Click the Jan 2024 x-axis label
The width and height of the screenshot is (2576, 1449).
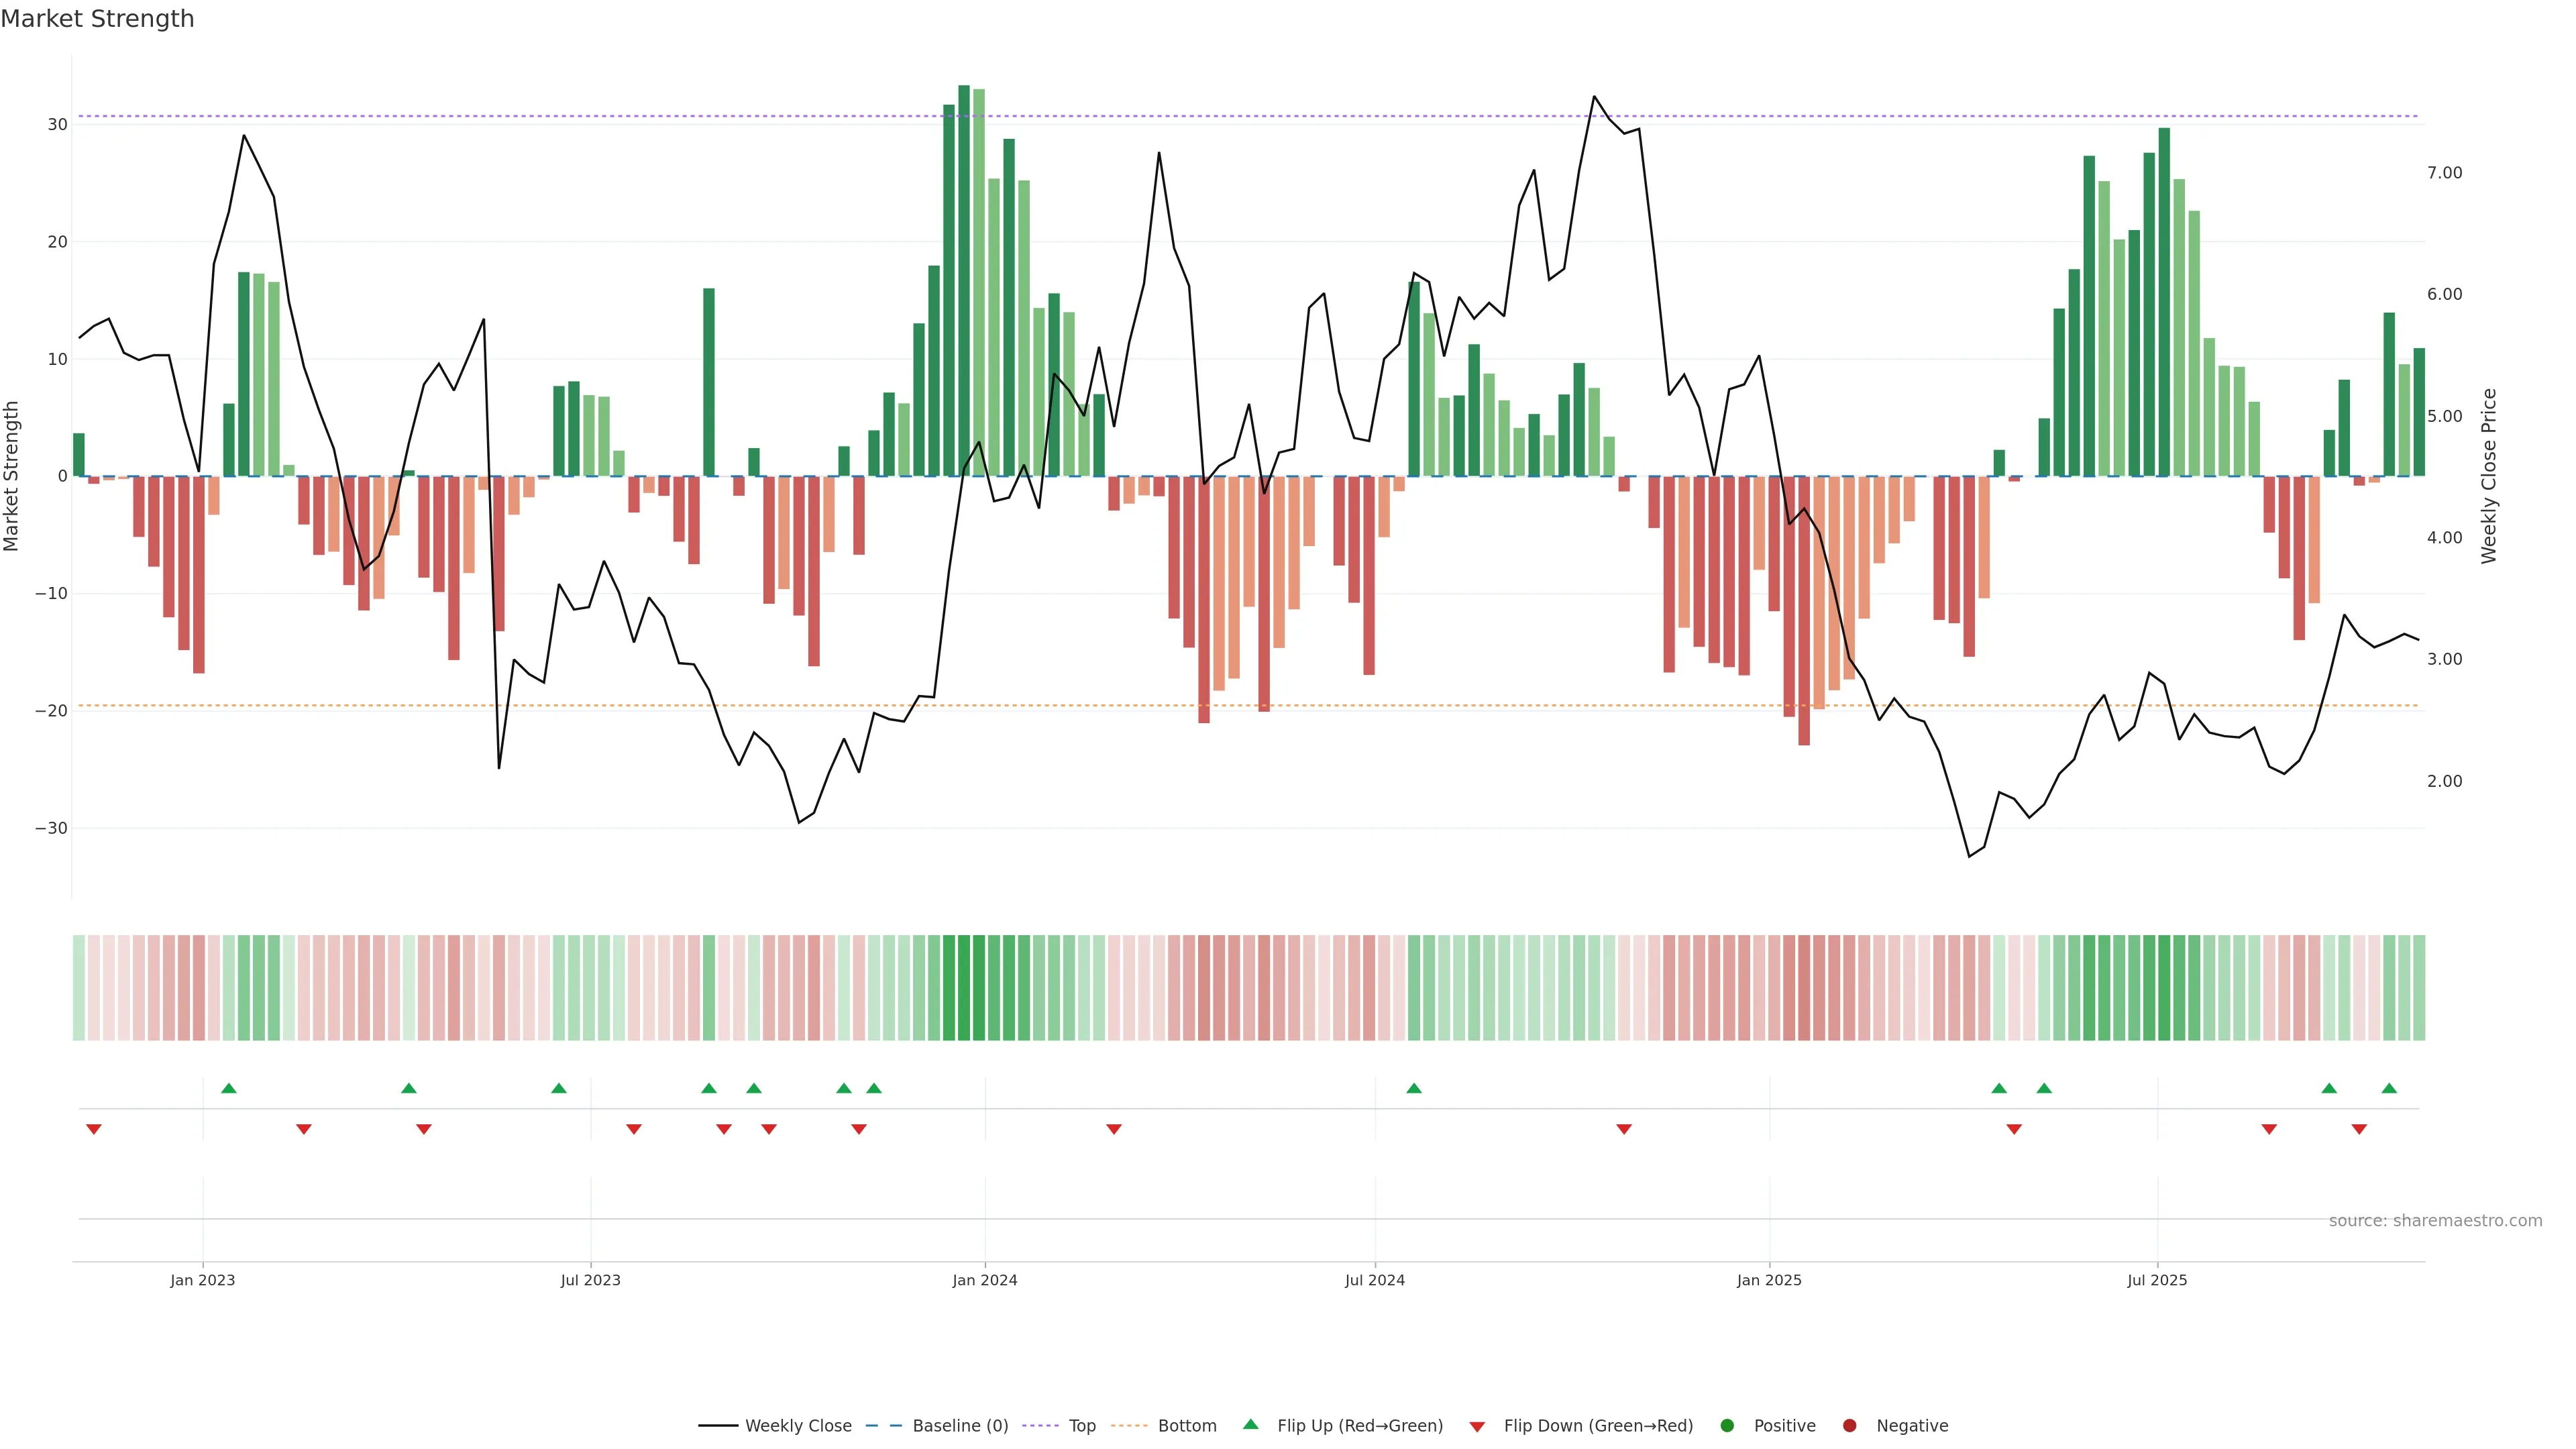984,1280
